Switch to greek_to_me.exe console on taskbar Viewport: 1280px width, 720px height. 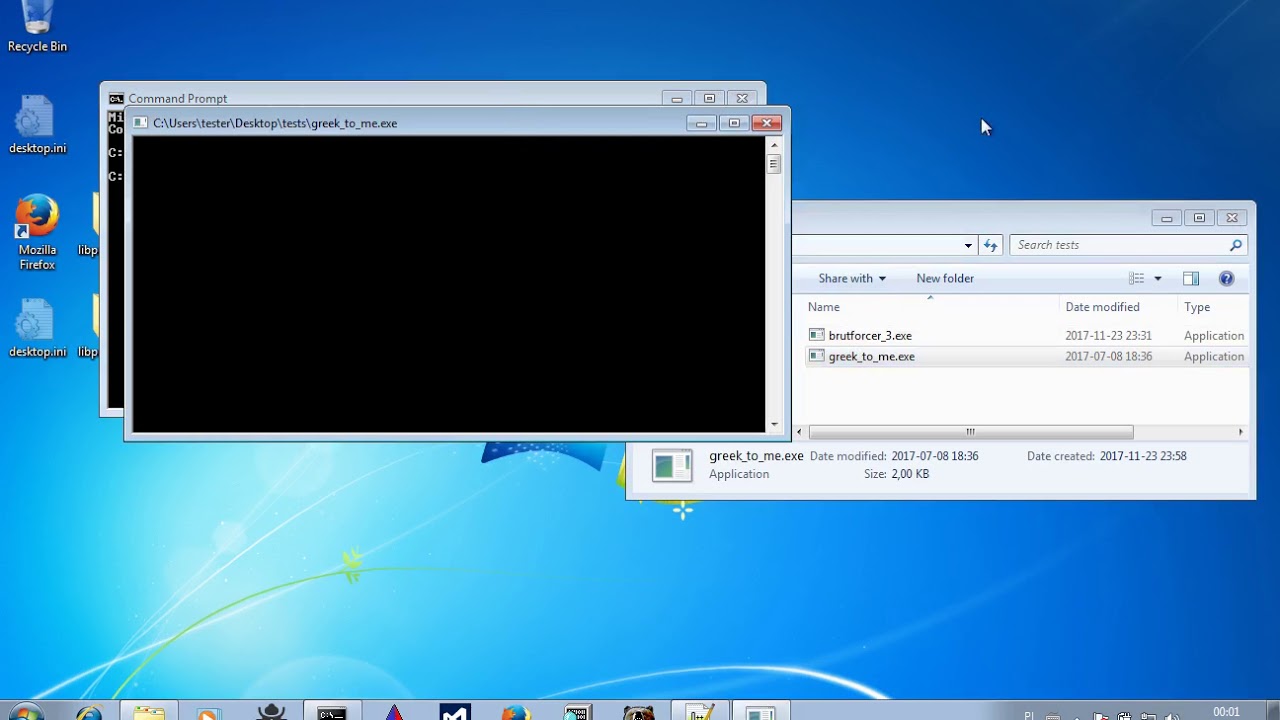click(761, 712)
